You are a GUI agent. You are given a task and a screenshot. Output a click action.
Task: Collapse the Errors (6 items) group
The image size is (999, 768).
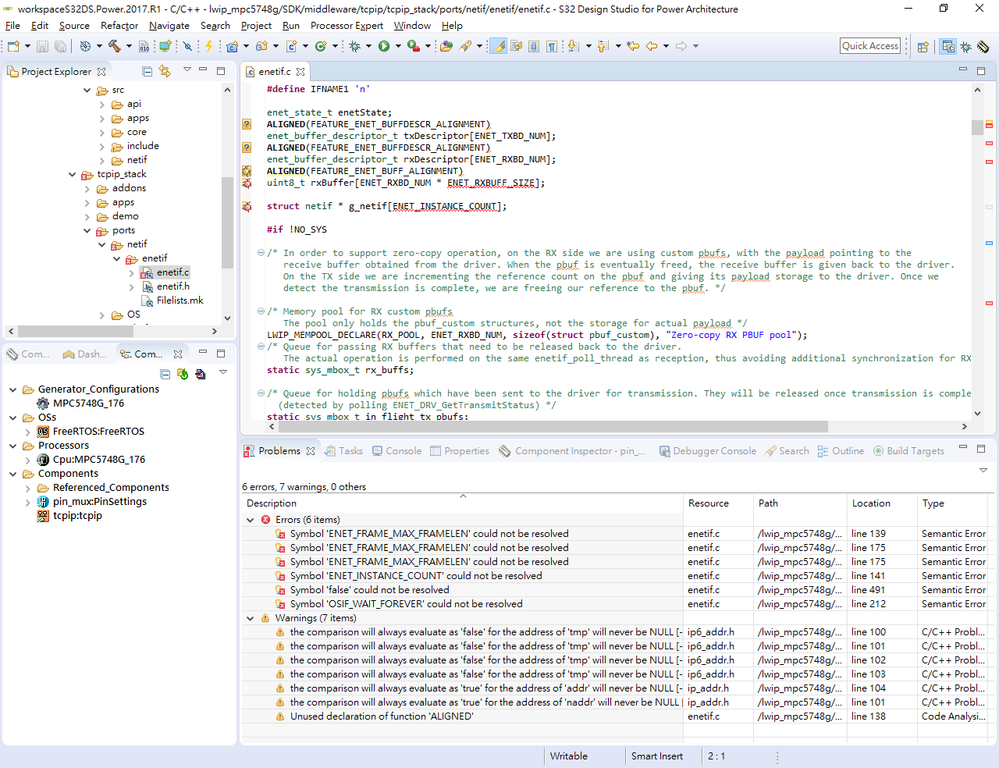pos(250,520)
